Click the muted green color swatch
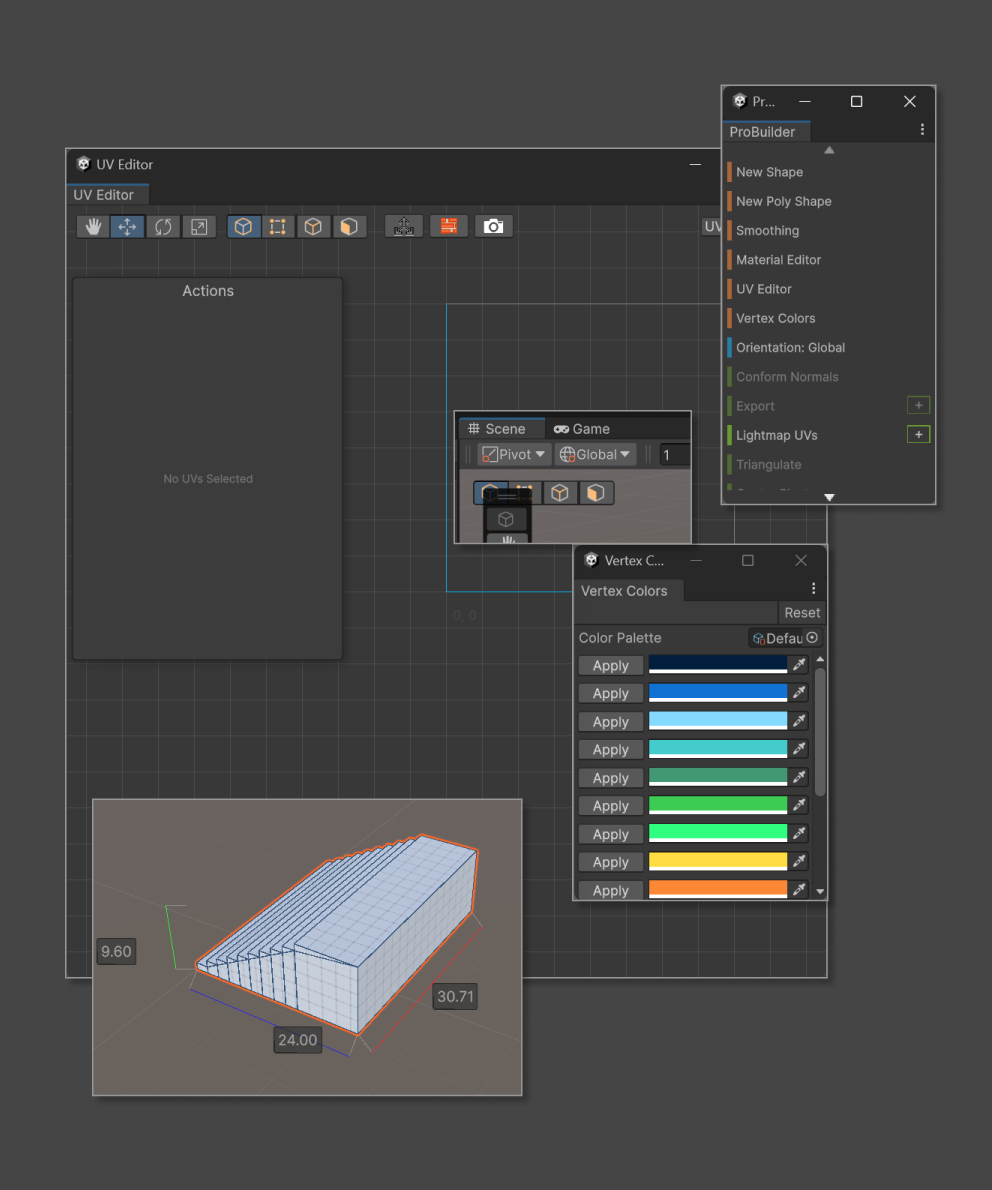992x1190 pixels. (718, 777)
